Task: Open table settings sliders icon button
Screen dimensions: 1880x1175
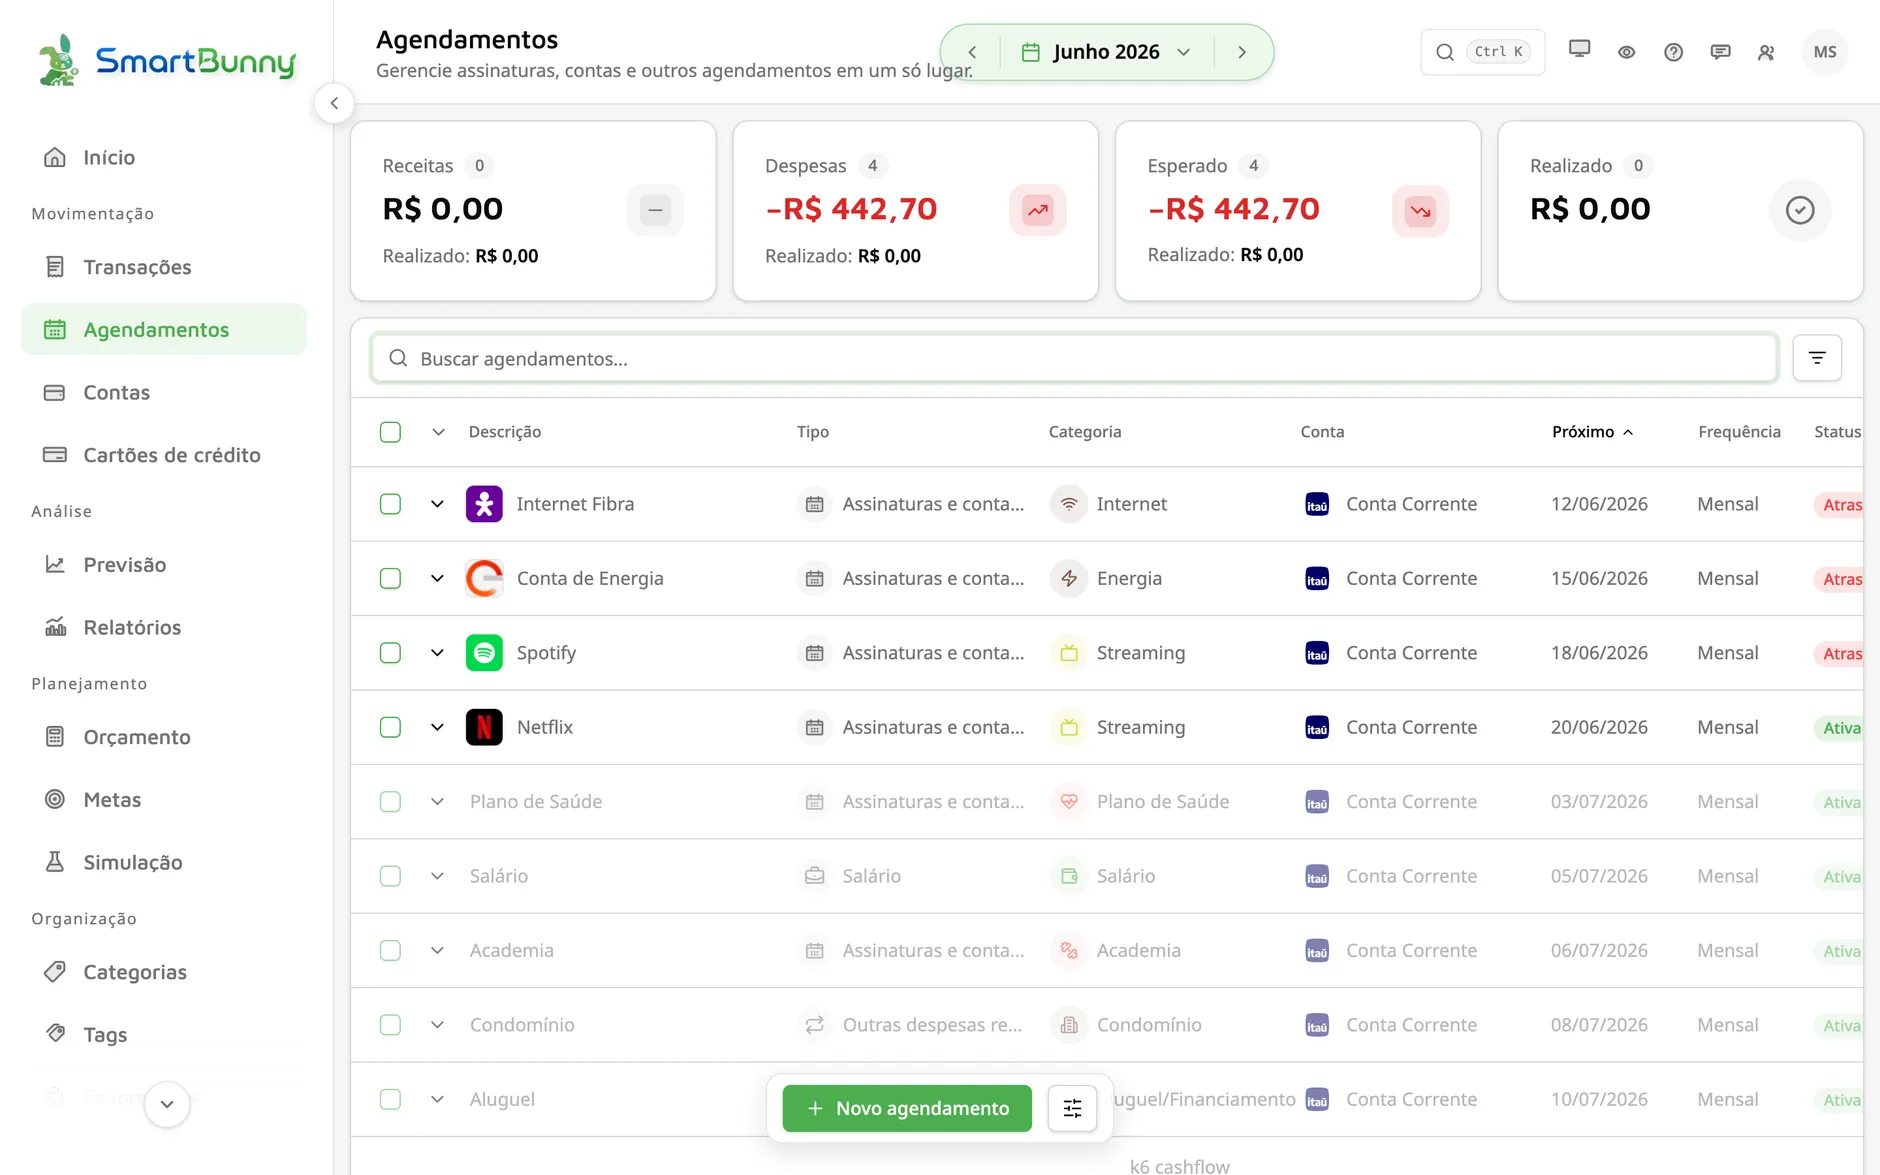Action: coord(1072,1108)
